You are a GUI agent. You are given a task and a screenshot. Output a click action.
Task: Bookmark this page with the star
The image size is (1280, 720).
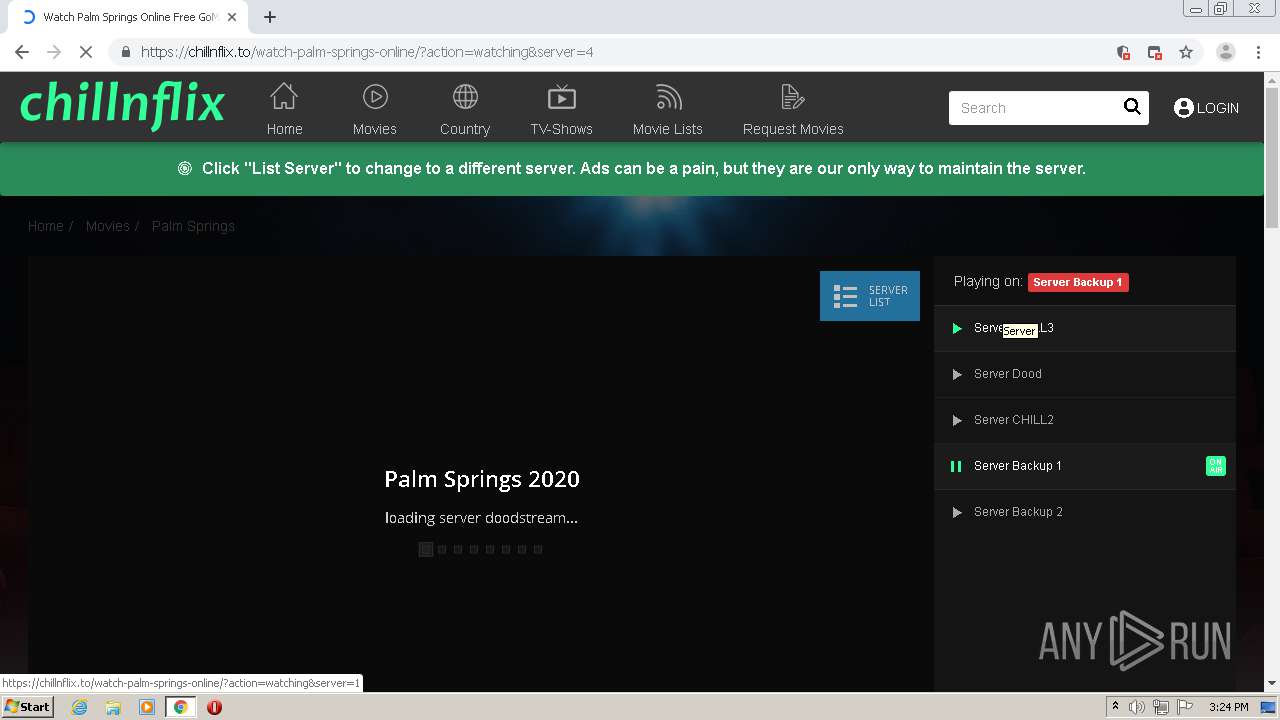click(x=1186, y=52)
